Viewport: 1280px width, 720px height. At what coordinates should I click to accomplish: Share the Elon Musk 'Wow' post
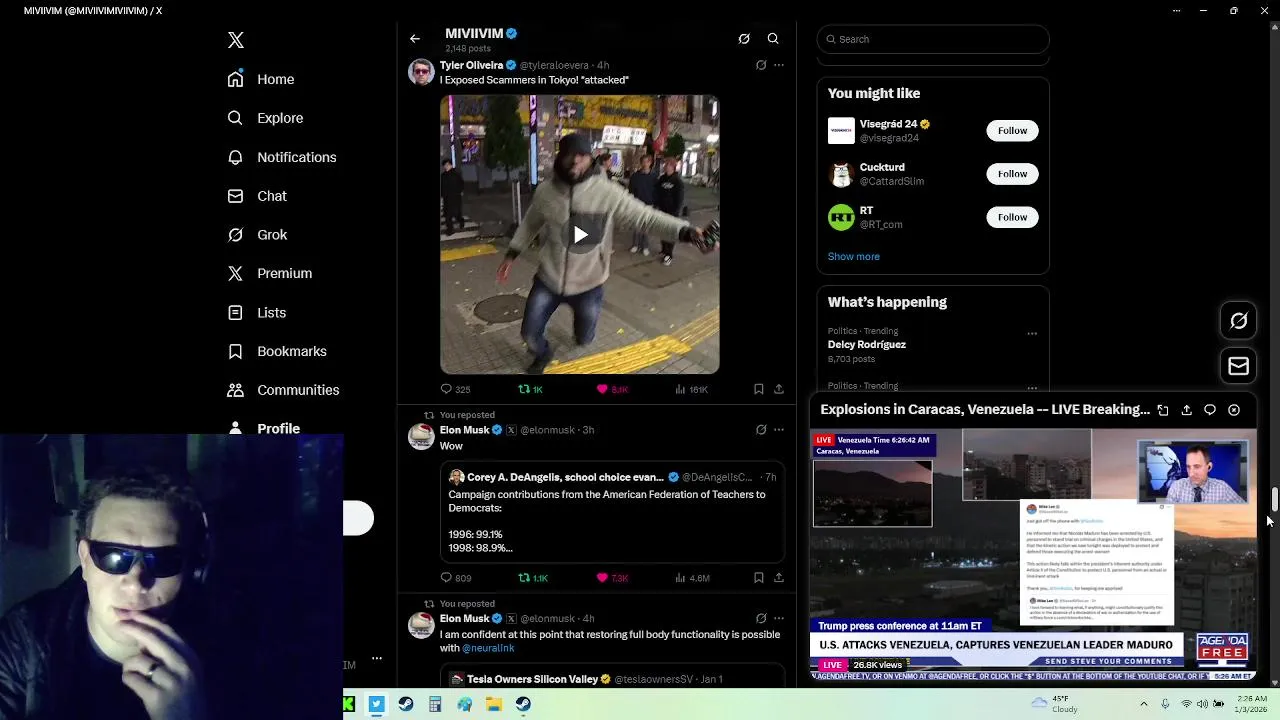(779, 578)
